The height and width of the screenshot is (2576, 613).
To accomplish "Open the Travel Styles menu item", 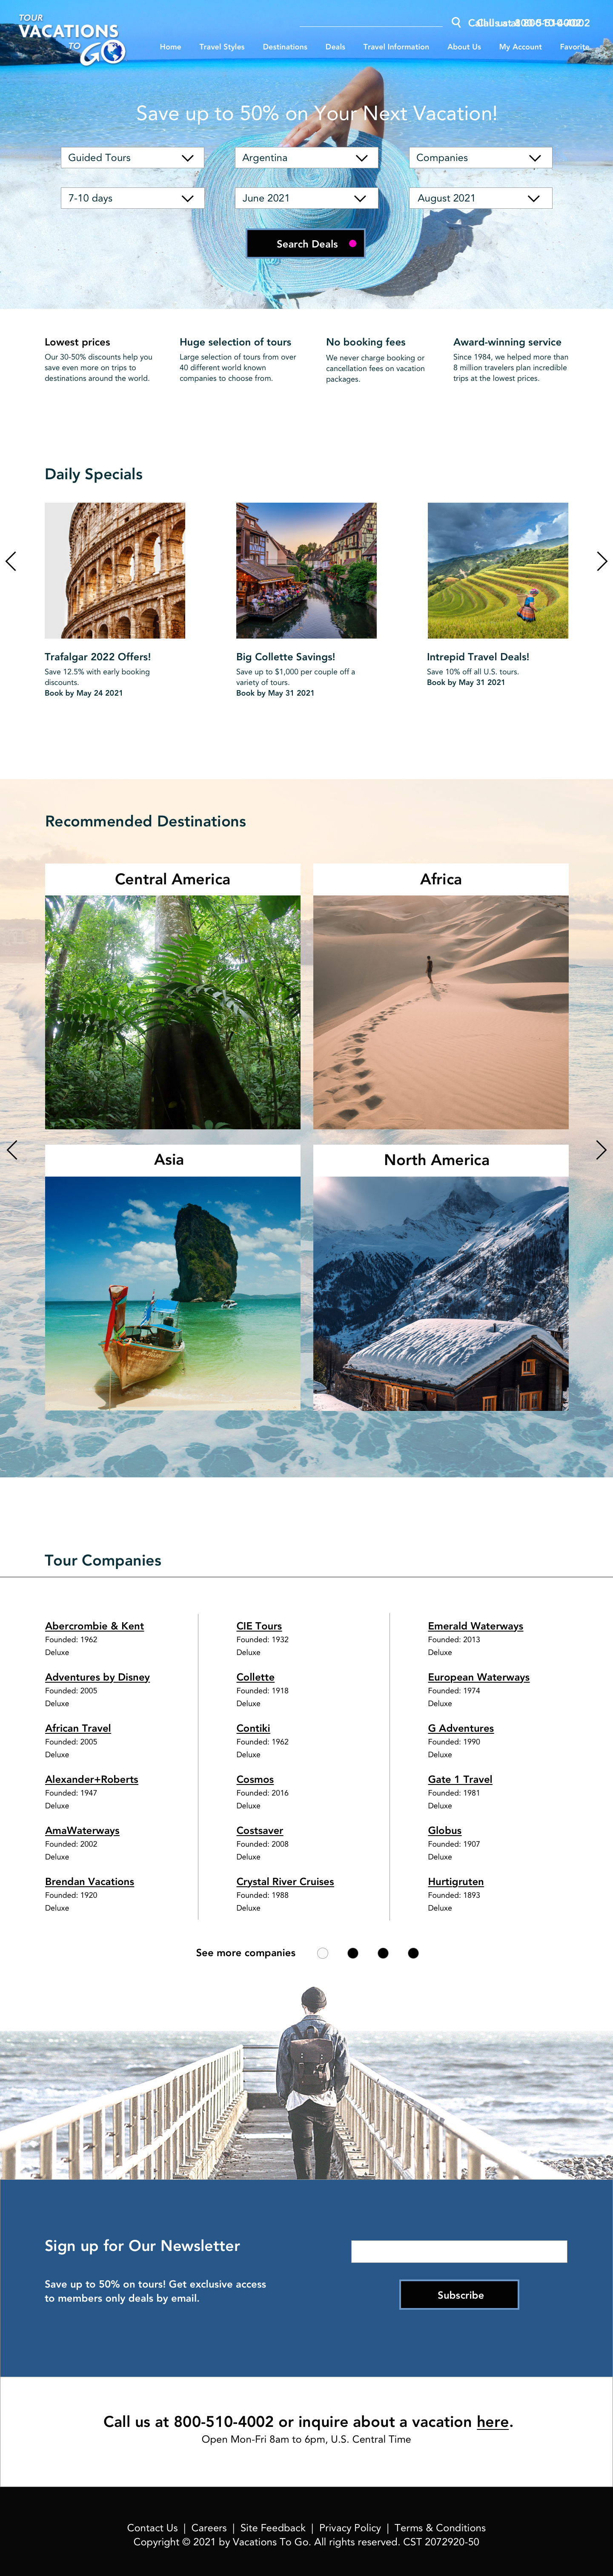I will tap(222, 47).
